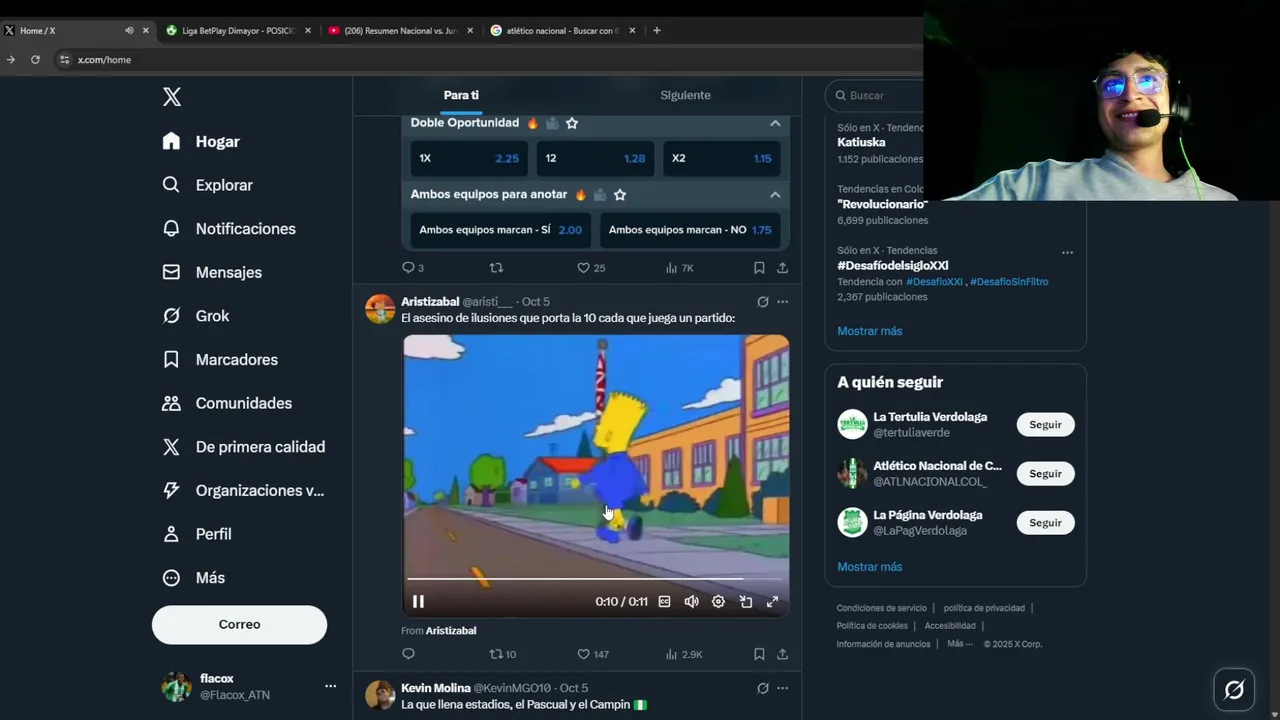This screenshot has height=720, width=1280.
Task: Select Ambos equipos marcan SÍ 2.00
Action: click(501, 230)
